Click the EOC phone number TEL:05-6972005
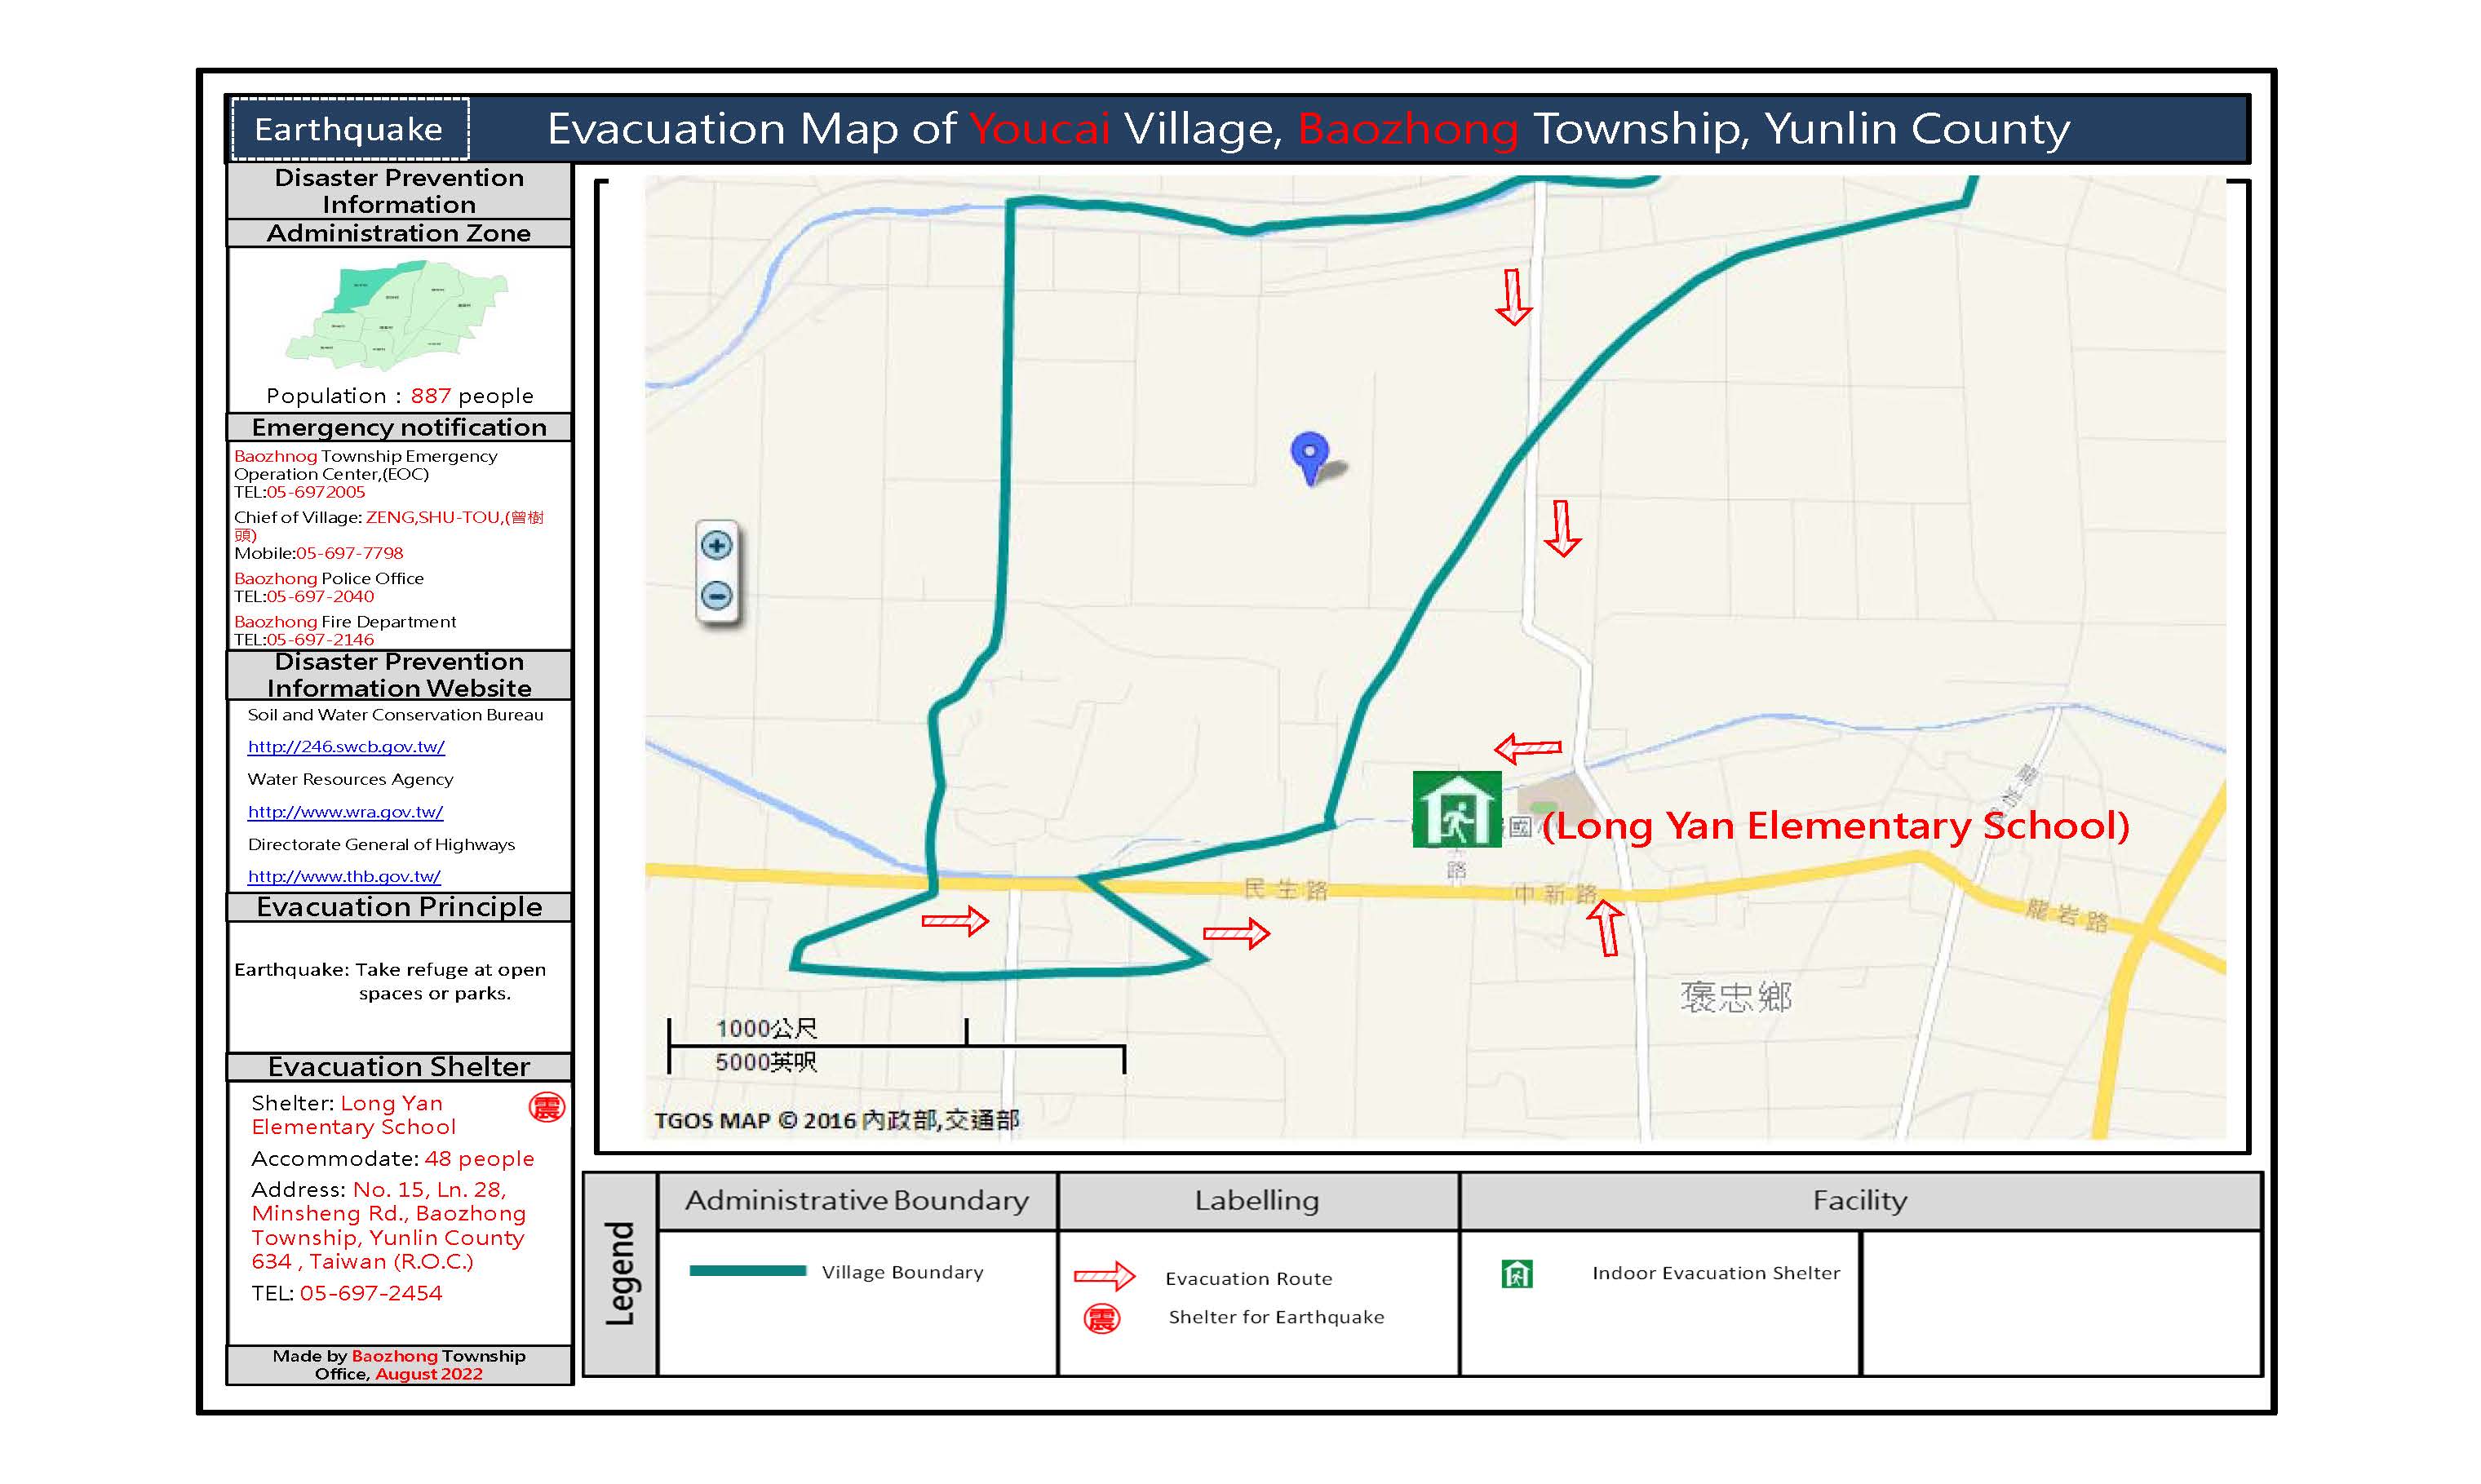Viewport: 2481px width, 1484px height. click(300, 492)
